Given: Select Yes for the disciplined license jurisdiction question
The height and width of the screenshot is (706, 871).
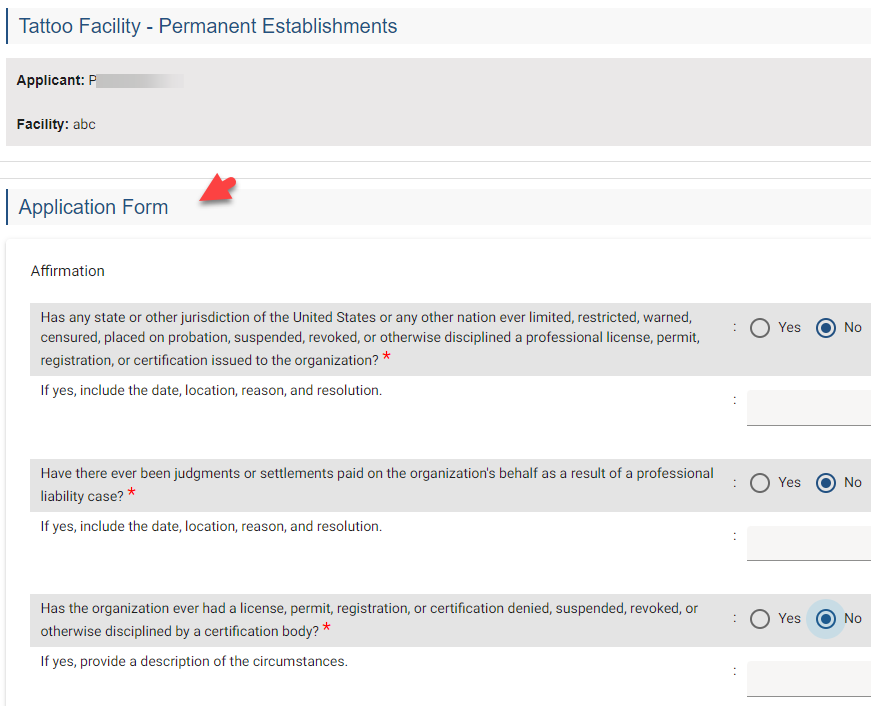Looking at the screenshot, I should click(x=760, y=328).
